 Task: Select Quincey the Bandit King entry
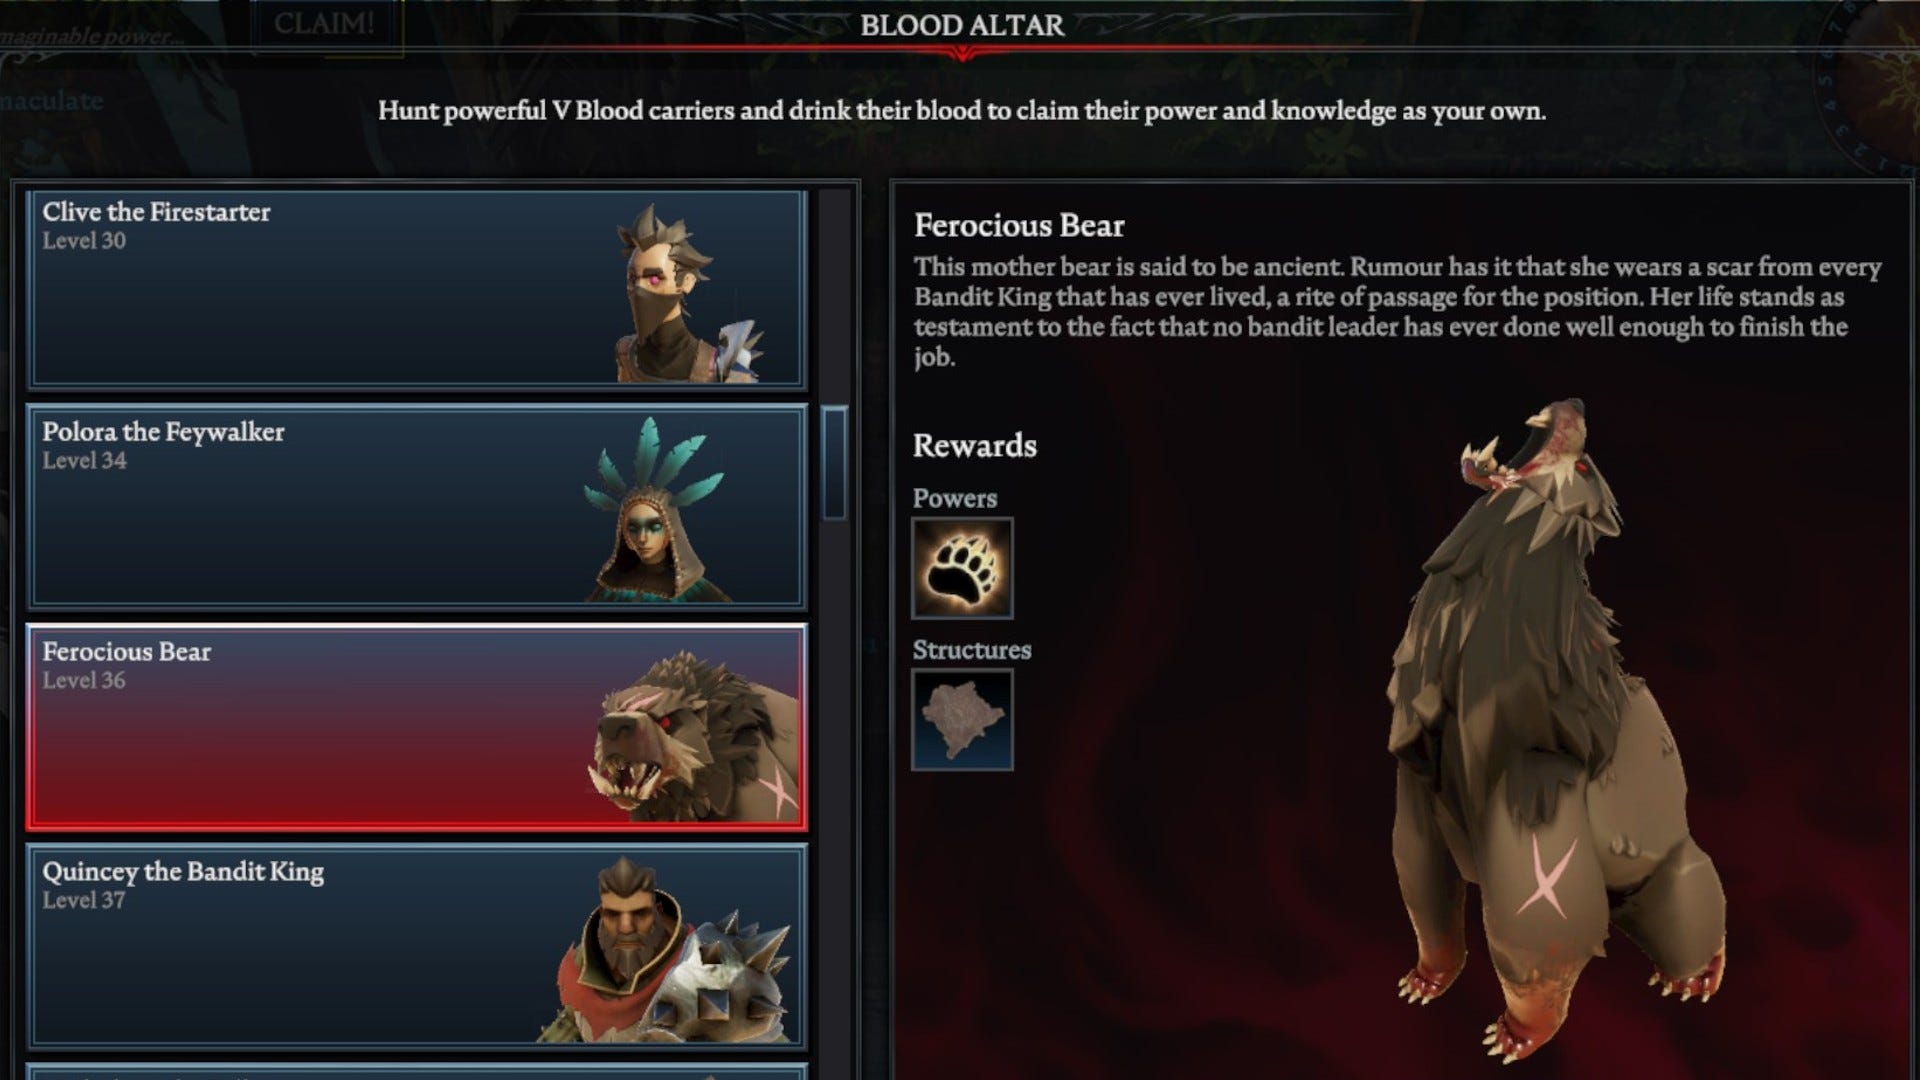click(417, 946)
